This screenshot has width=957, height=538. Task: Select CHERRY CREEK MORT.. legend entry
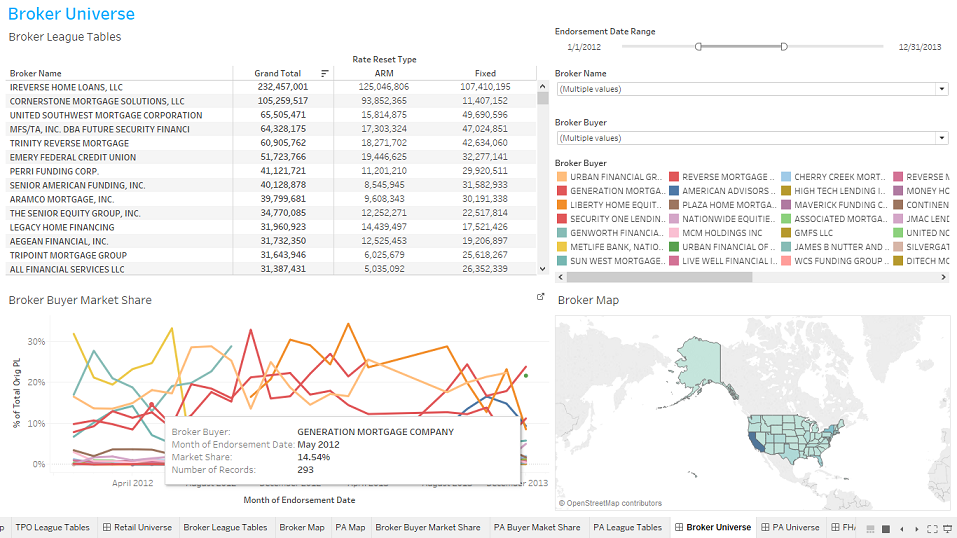[x=834, y=177]
